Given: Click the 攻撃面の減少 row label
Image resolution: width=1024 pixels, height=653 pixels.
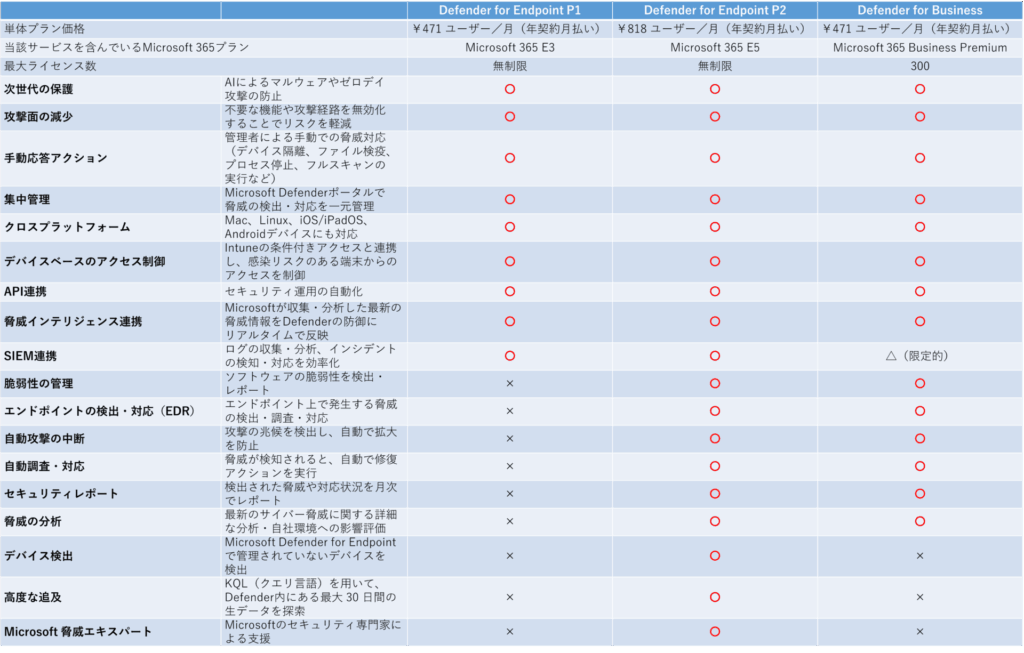Looking at the screenshot, I should point(39,116).
